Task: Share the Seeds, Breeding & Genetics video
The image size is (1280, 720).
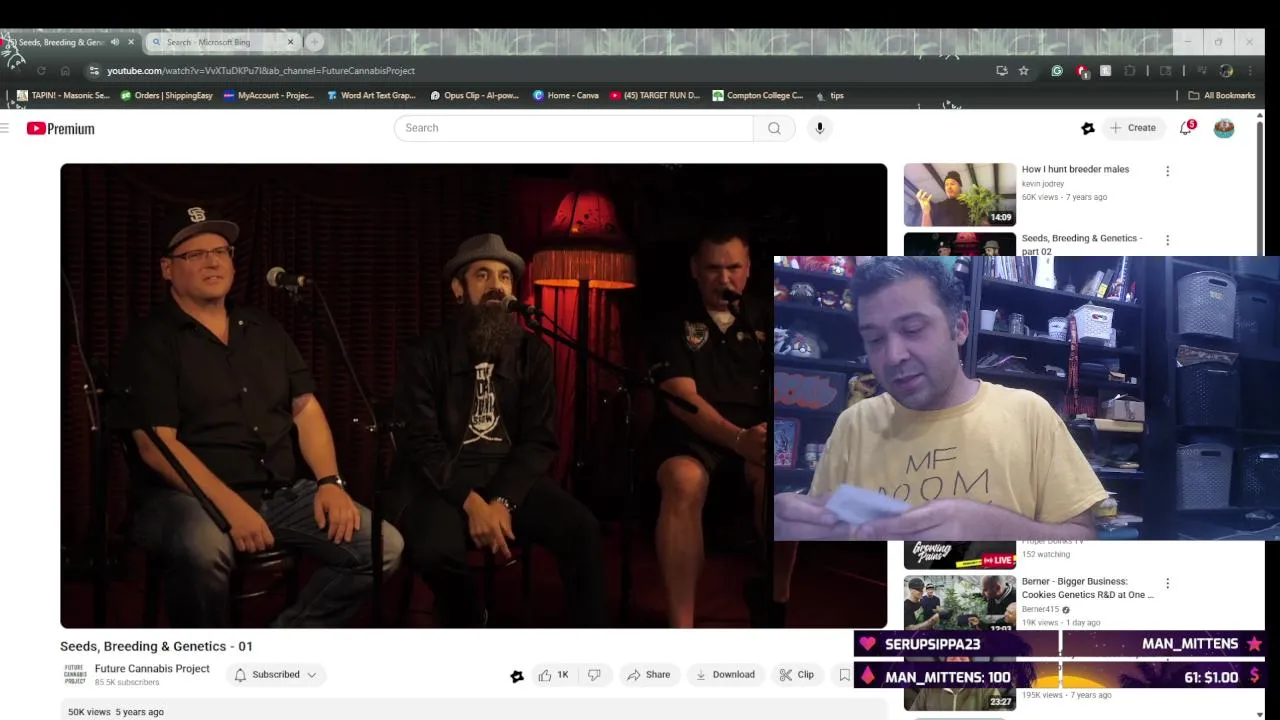Action: click(x=648, y=675)
